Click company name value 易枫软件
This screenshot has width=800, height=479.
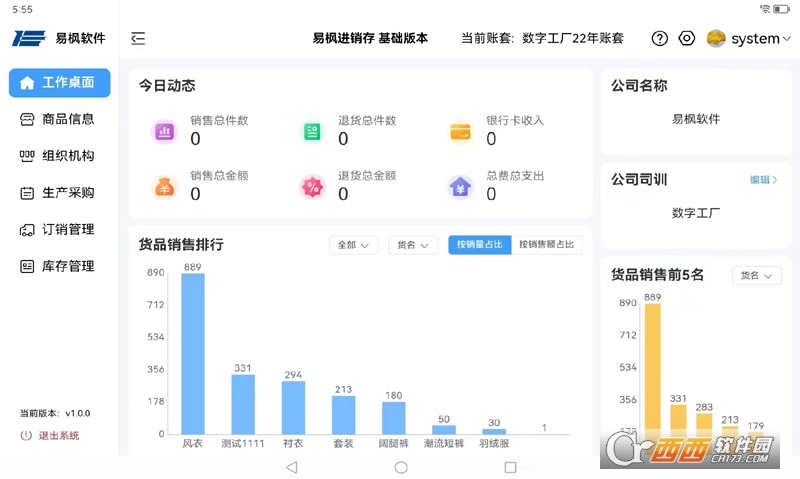coord(695,119)
